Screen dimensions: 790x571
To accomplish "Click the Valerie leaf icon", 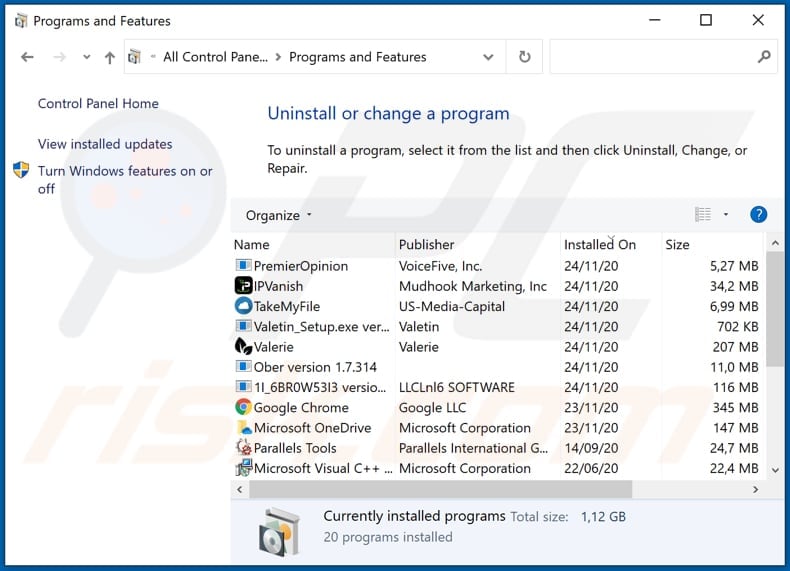I will pyautogui.click(x=243, y=346).
